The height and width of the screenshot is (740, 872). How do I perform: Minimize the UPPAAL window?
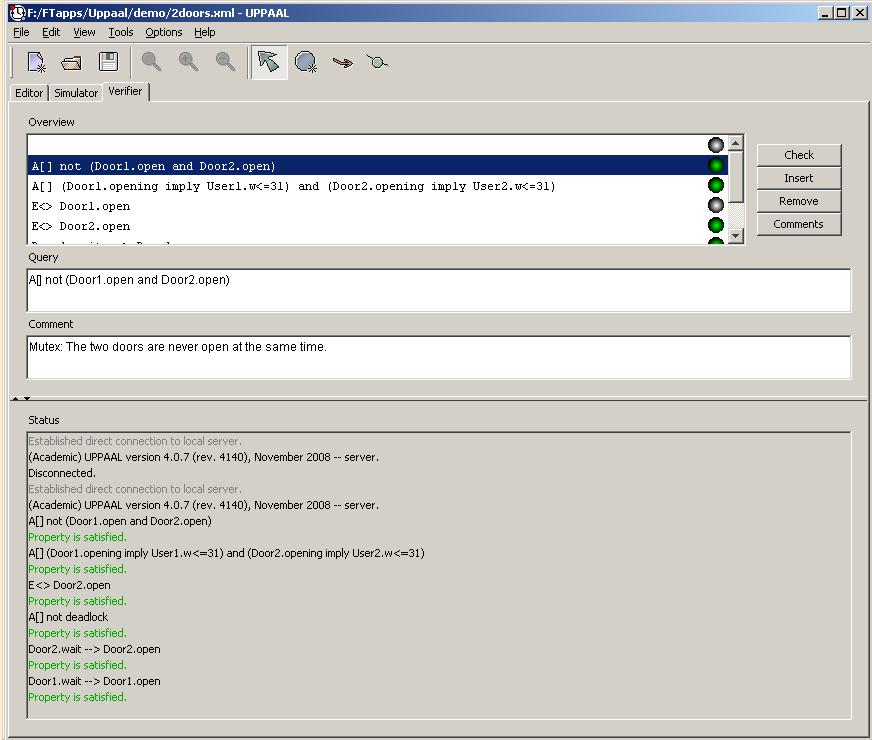click(x=825, y=12)
